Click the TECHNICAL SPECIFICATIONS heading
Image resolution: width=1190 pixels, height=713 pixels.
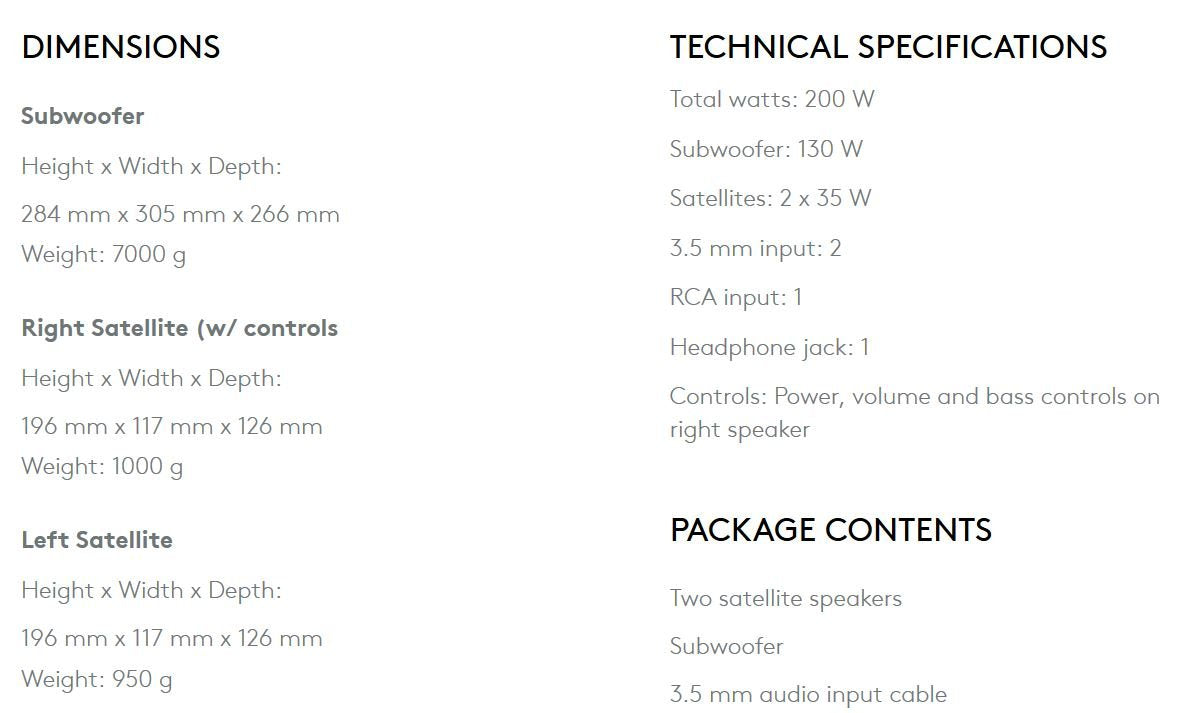[x=888, y=47]
